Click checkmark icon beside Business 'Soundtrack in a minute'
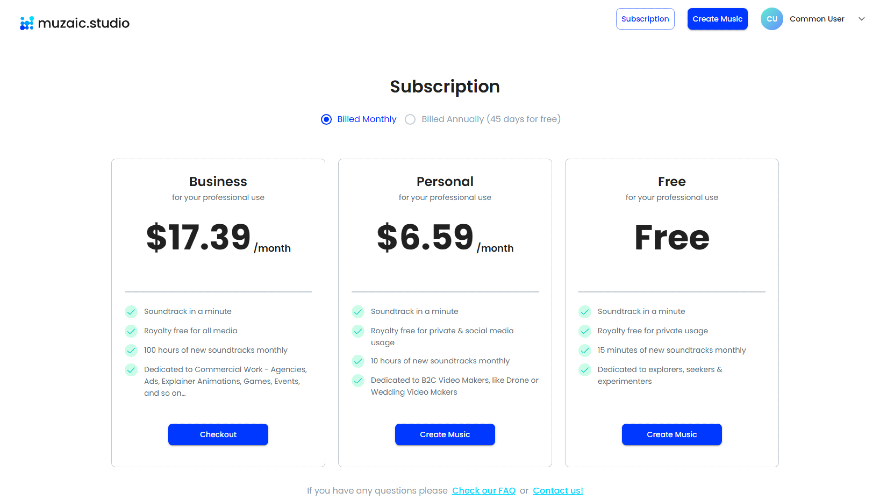This screenshot has width=887, height=500. pos(131,311)
